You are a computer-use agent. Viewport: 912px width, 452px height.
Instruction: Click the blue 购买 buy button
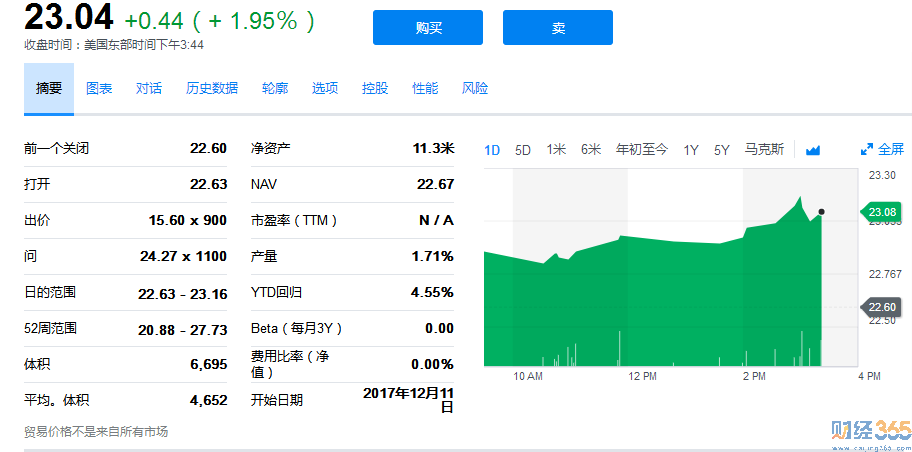428,27
